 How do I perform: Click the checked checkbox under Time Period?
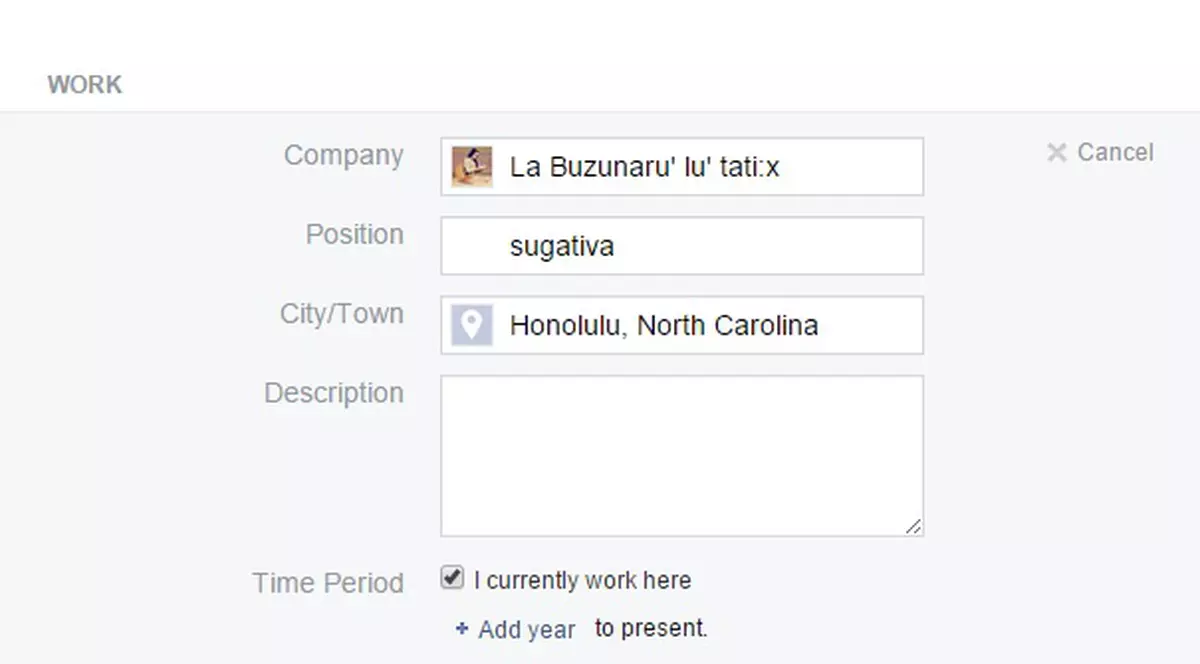pos(451,577)
